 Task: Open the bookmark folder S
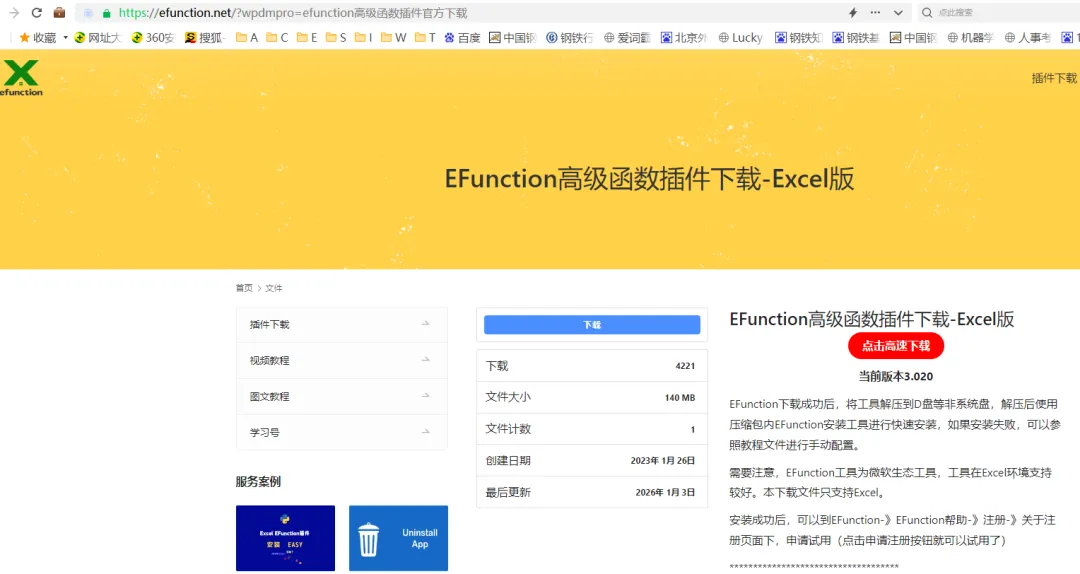335,37
